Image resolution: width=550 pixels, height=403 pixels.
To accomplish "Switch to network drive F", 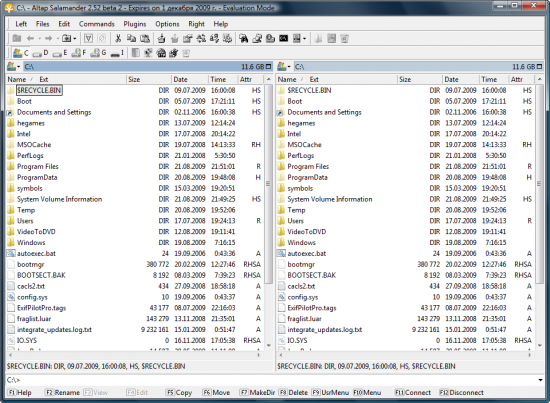I will pos(79,53).
